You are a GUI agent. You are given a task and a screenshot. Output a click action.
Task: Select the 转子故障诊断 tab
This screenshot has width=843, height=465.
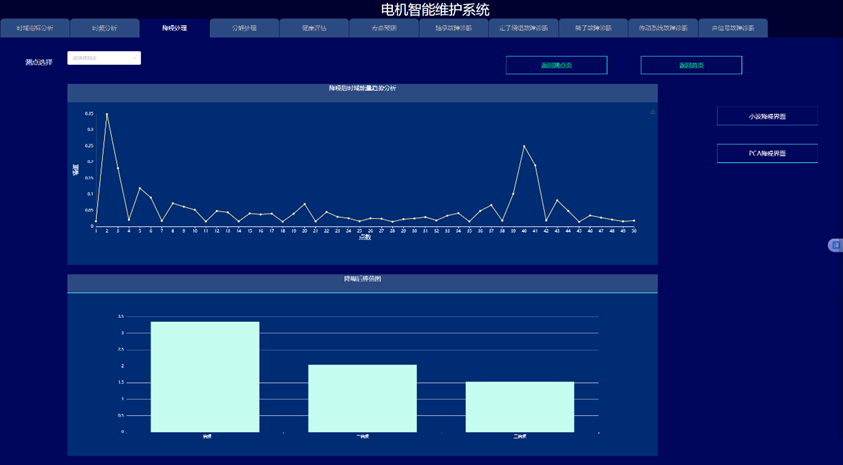[x=593, y=28]
